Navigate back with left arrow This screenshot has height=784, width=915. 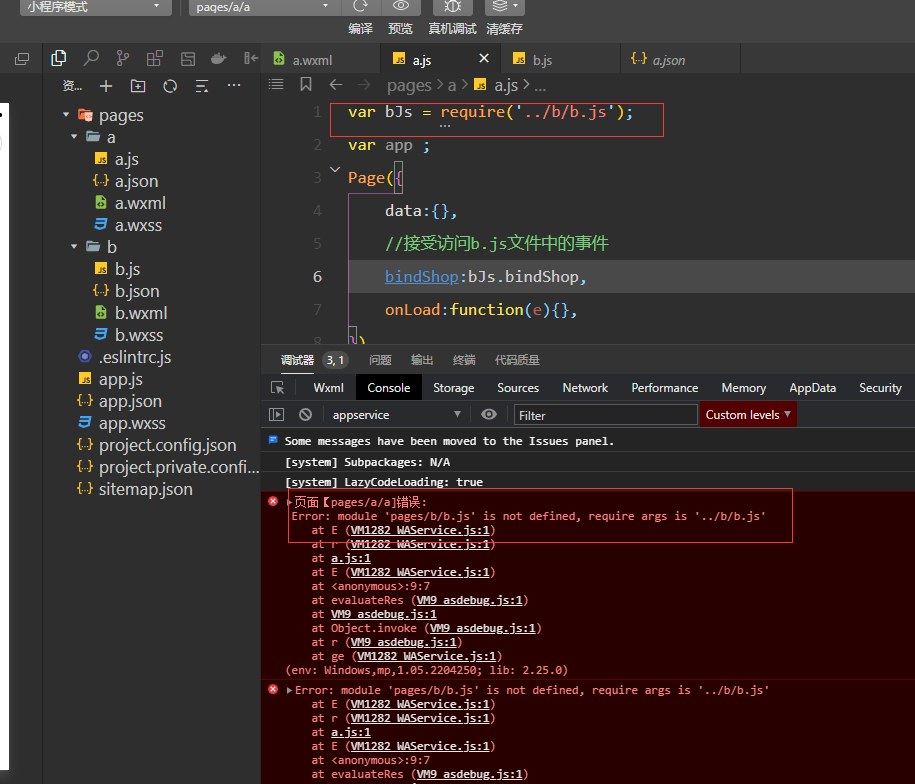pyautogui.click(x=336, y=85)
